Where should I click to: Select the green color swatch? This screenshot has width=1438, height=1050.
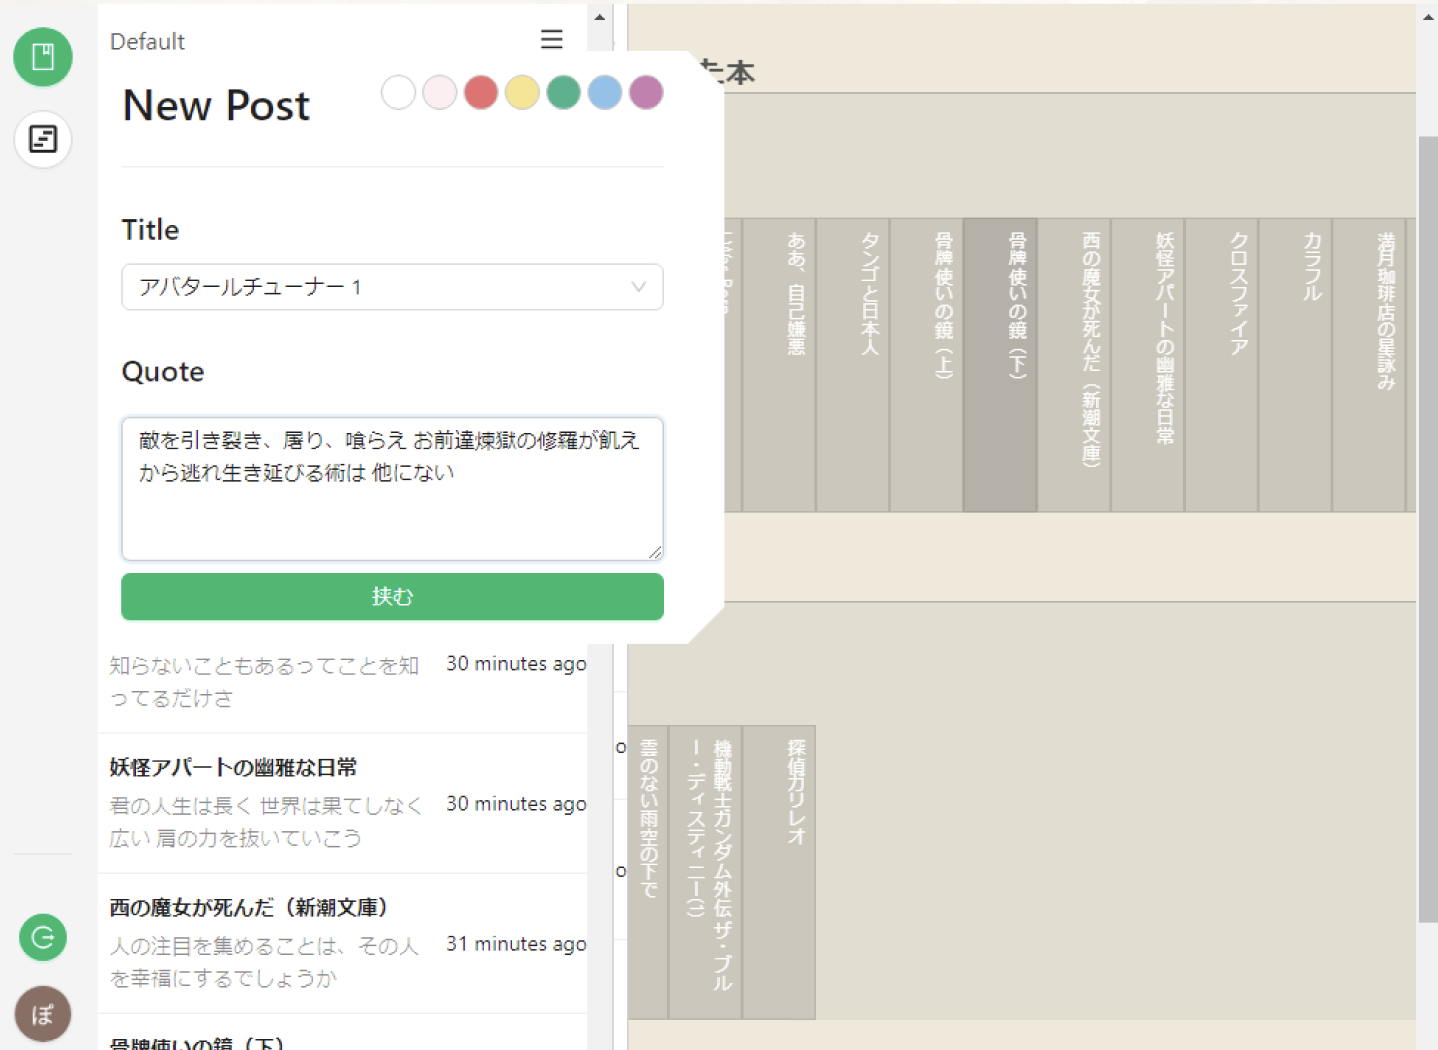point(563,92)
